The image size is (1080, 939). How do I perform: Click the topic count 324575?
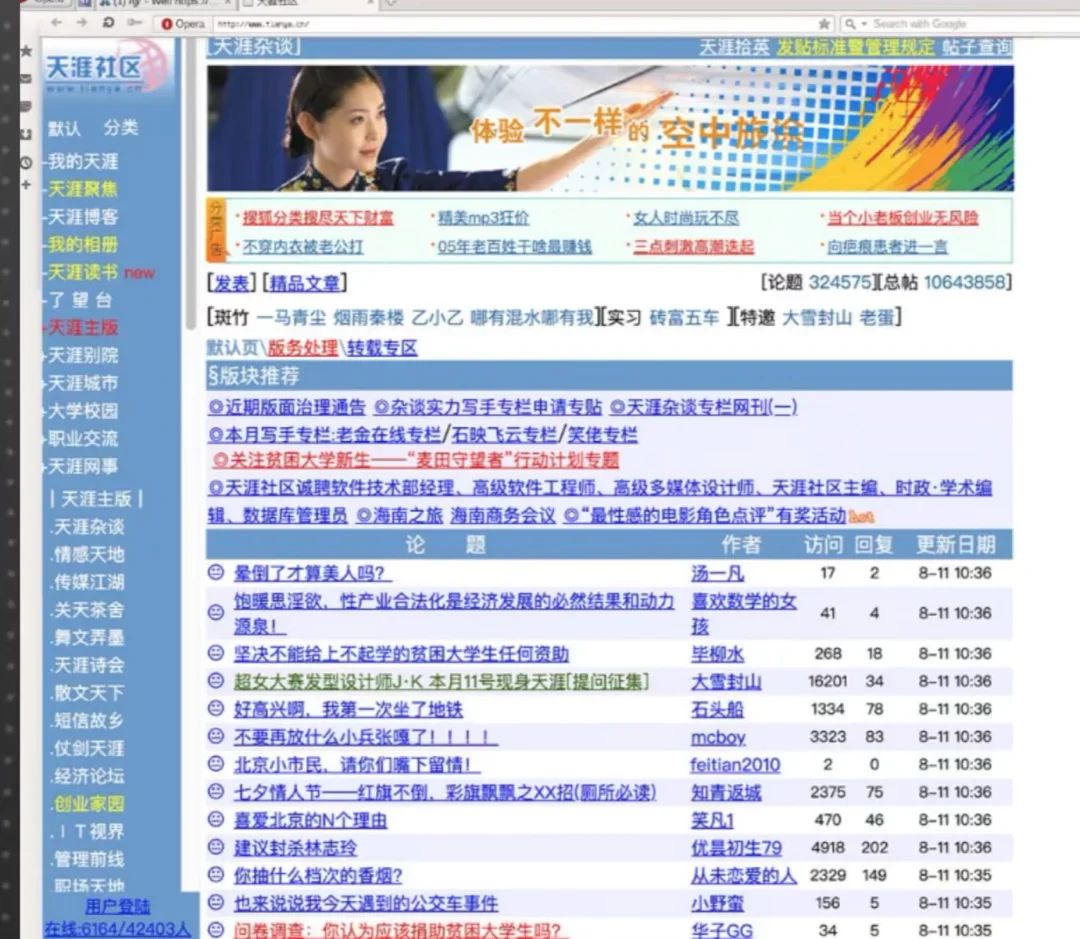(x=840, y=282)
